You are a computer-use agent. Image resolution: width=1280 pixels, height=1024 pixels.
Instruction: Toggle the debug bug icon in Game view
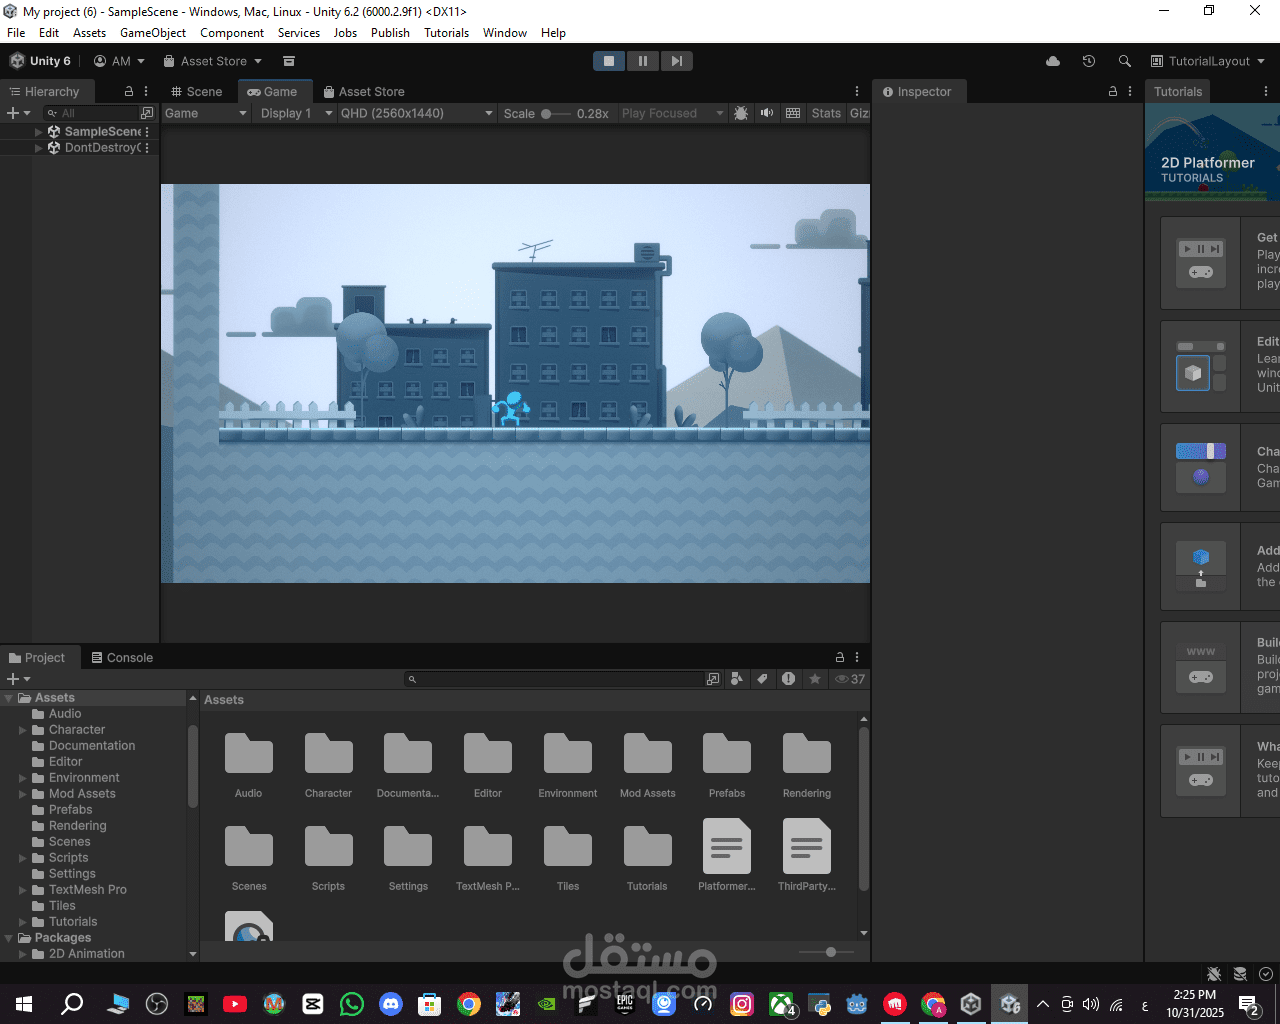pos(741,113)
